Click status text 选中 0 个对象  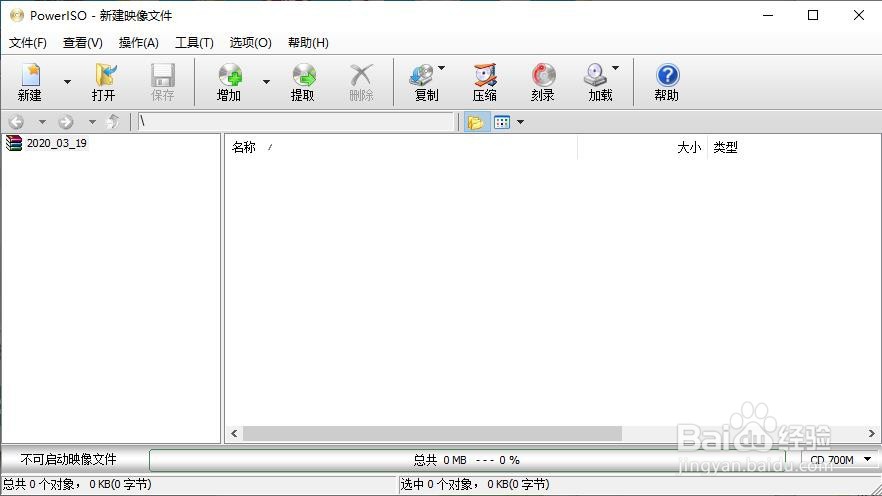(475, 484)
